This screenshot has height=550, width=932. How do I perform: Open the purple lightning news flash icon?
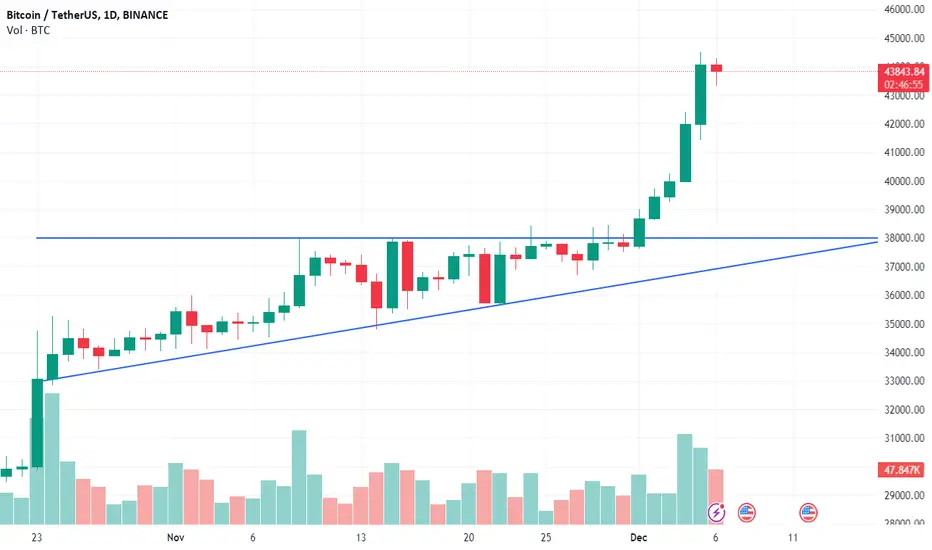tap(716, 512)
